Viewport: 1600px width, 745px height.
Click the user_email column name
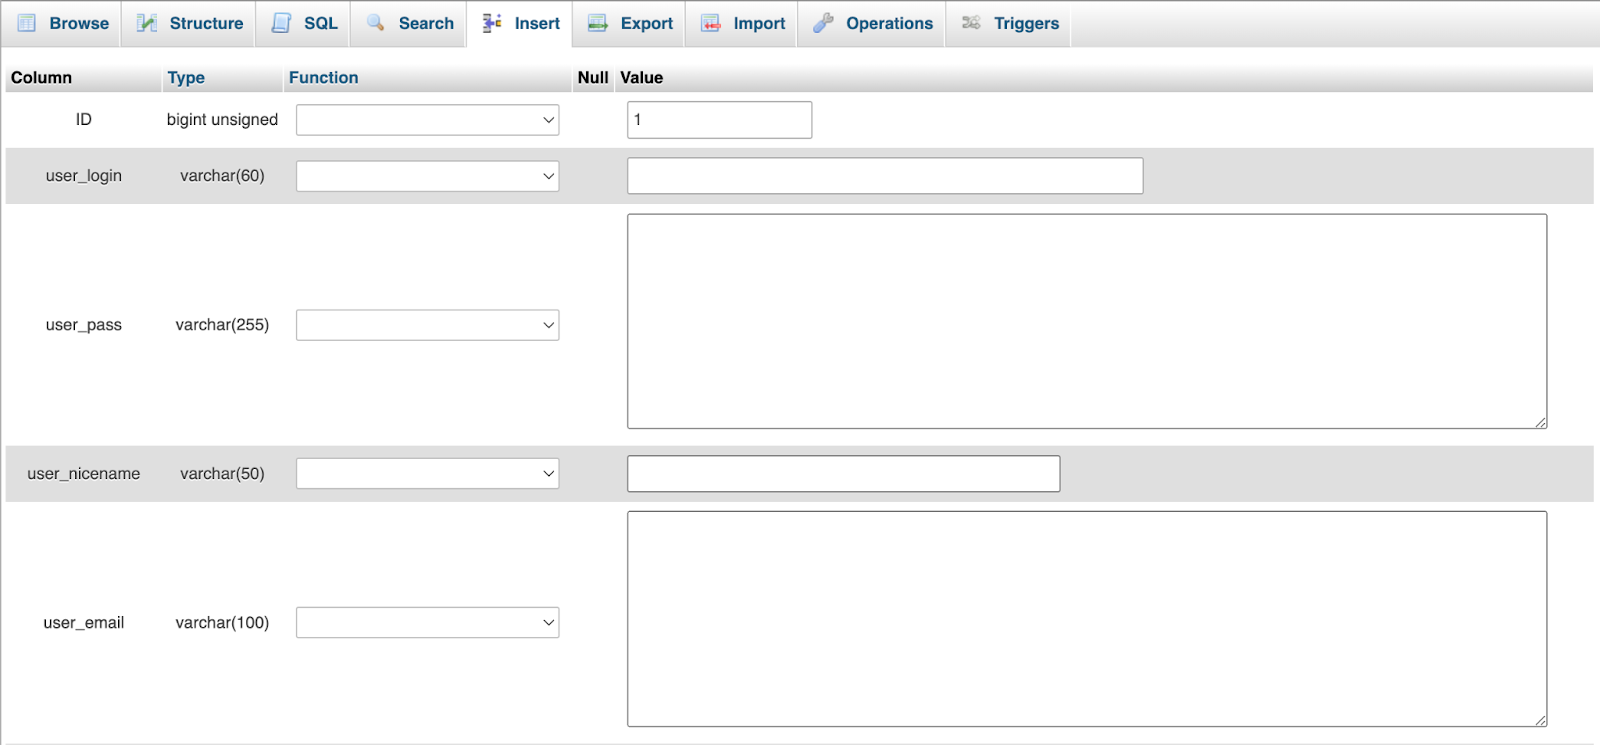[84, 623]
